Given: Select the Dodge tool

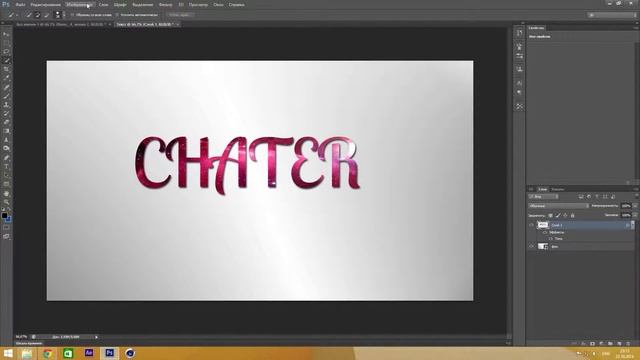Looking at the screenshot, I should tap(6, 148).
